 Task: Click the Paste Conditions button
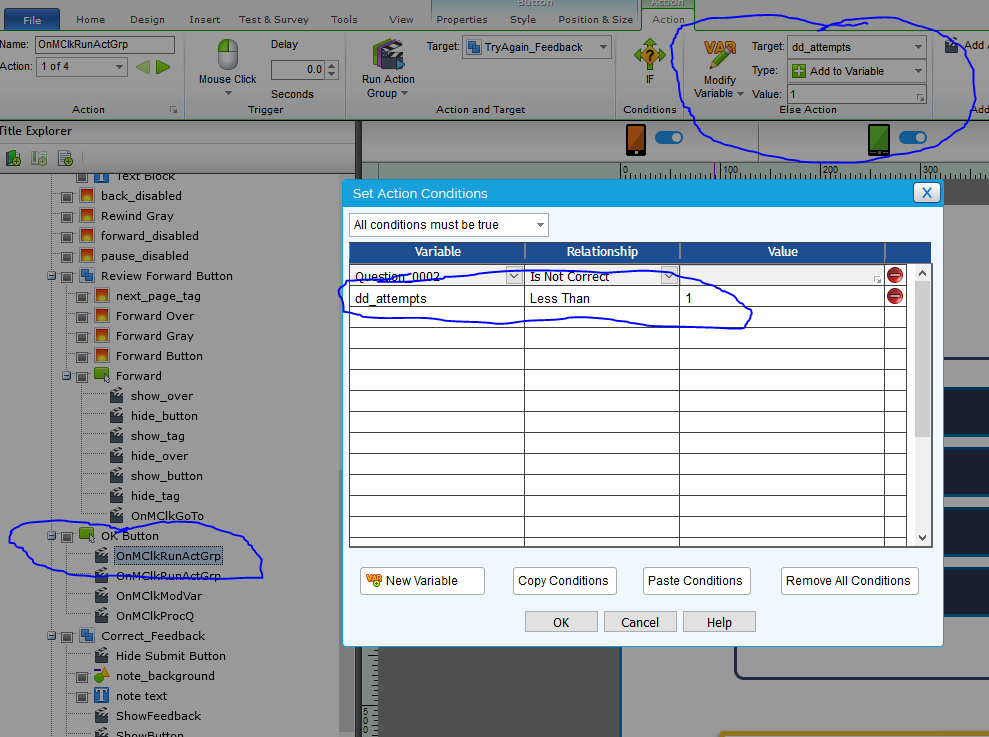click(x=695, y=581)
